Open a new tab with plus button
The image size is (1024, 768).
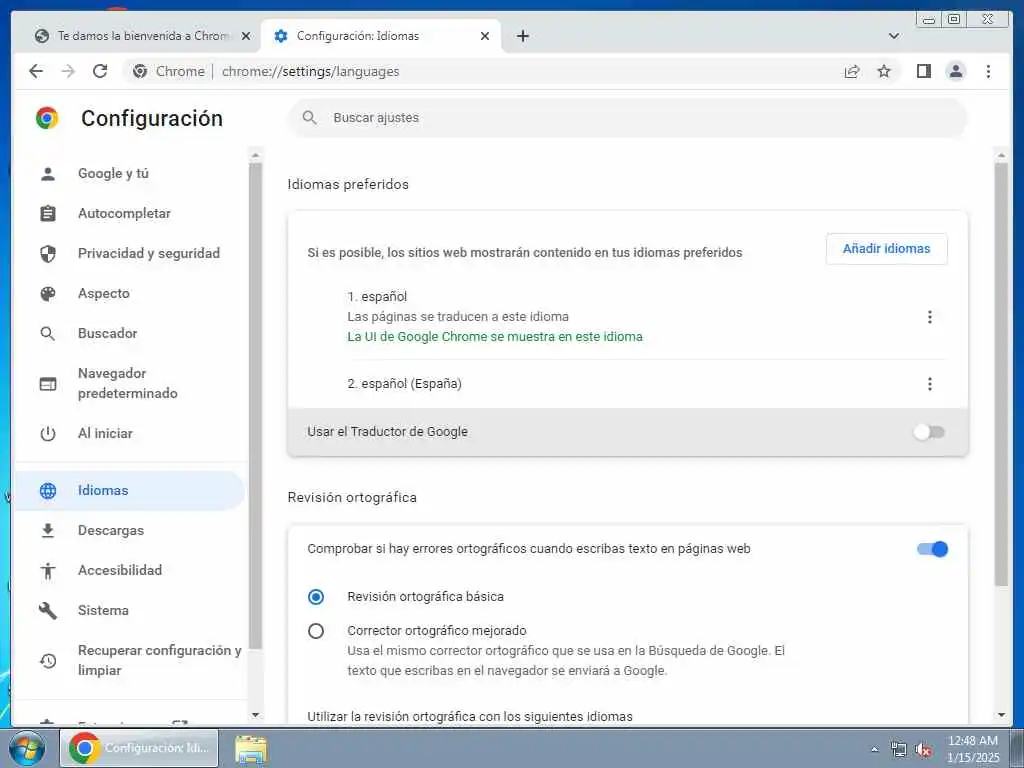pos(522,36)
